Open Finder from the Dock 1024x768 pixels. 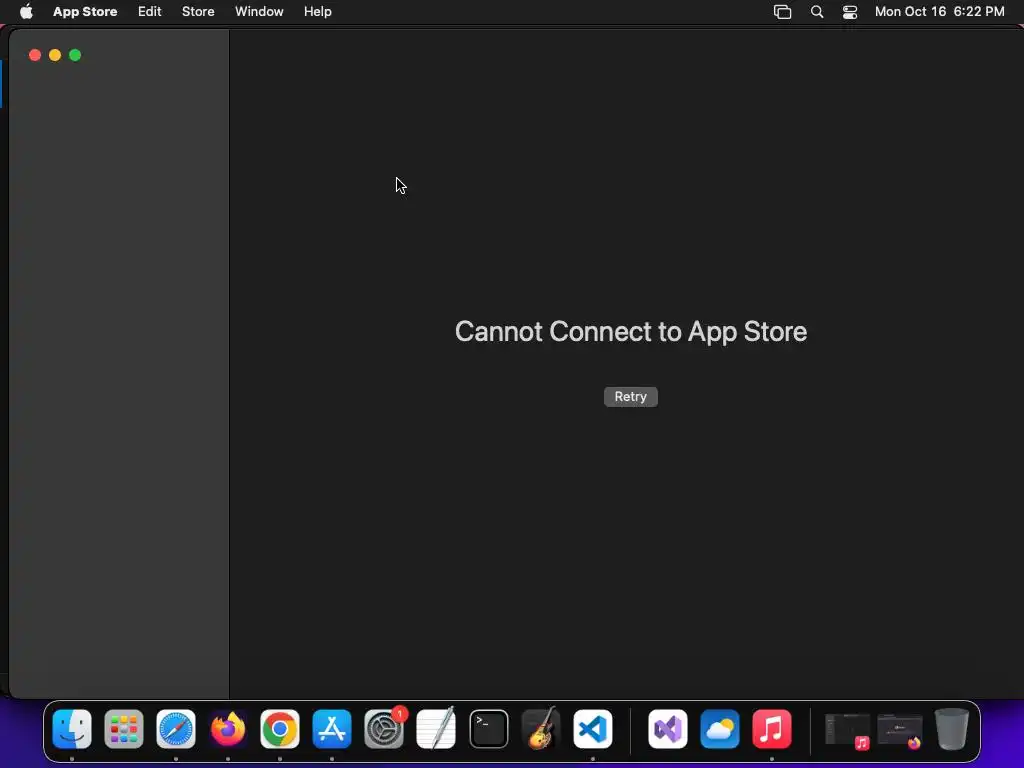click(x=72, y=729)
